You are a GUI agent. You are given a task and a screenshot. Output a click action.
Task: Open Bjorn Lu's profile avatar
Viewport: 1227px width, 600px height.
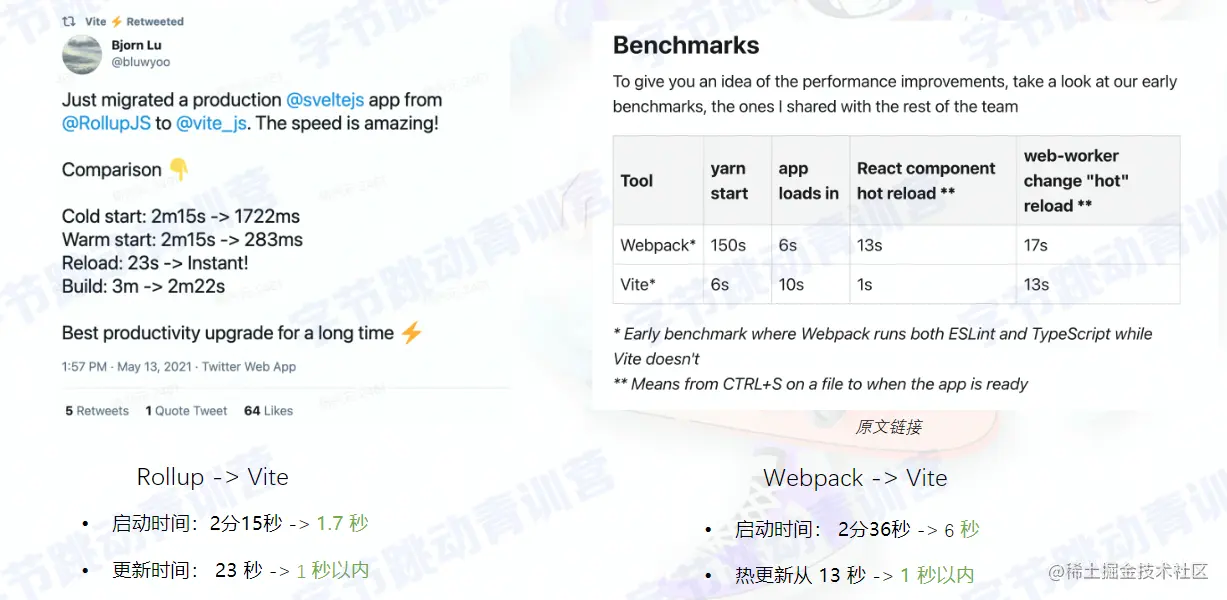82,54
